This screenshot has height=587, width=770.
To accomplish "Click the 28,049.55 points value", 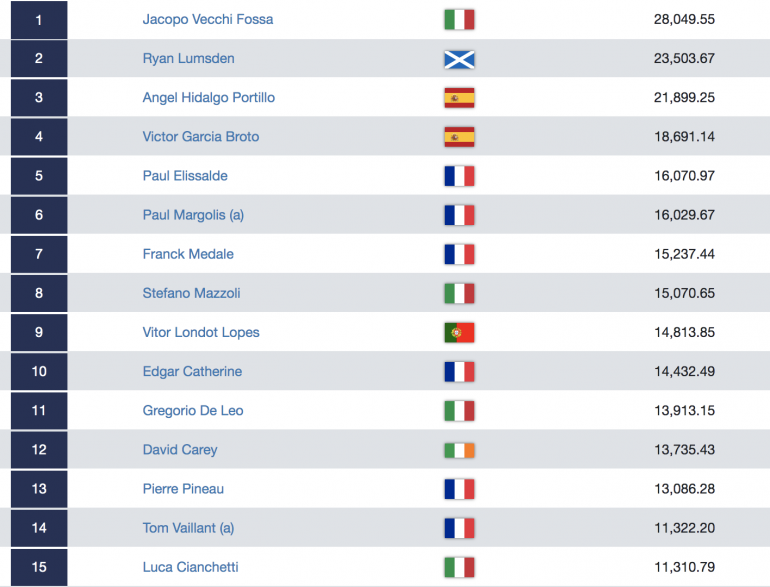I will coord(684,19).
